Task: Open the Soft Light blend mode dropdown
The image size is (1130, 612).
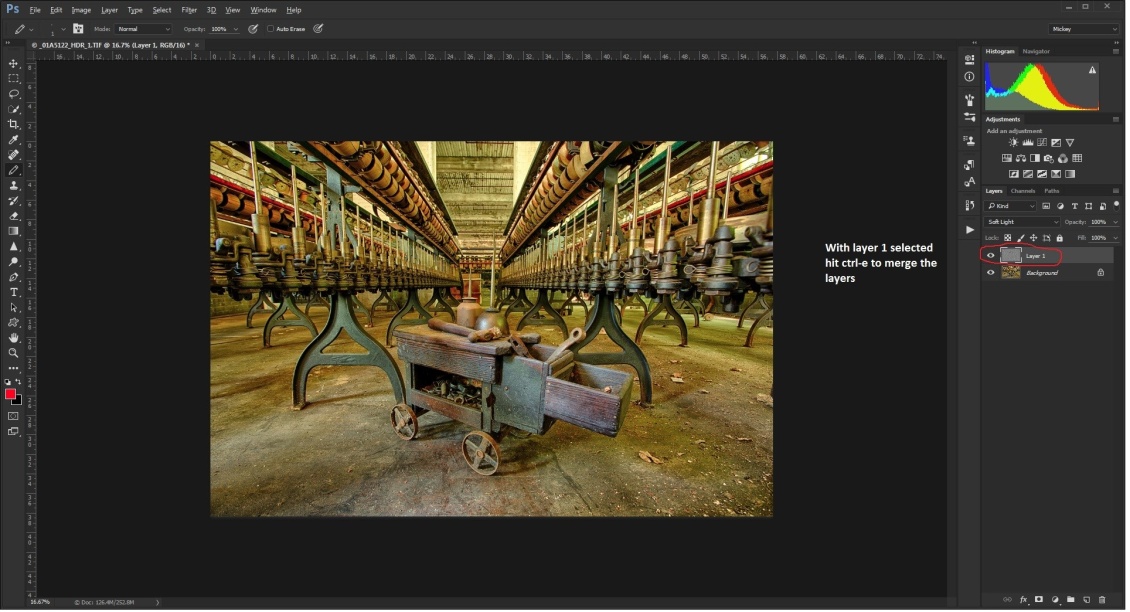Action: [1022, 222]
